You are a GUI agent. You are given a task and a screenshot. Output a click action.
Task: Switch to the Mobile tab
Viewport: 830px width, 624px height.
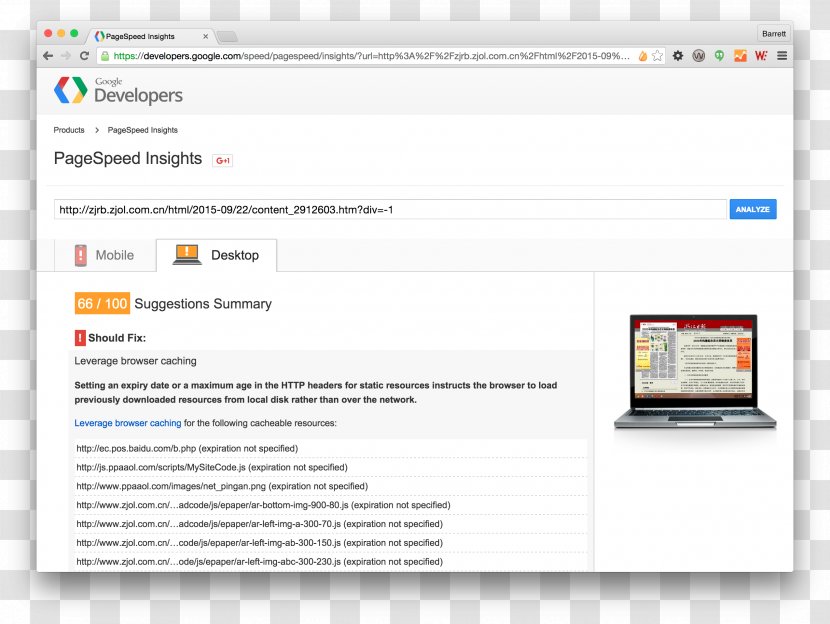click(105, 255)
